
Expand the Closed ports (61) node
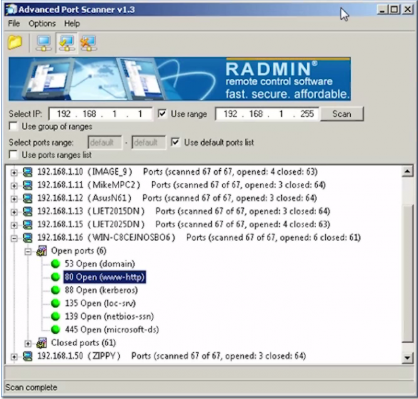(28, 343)
